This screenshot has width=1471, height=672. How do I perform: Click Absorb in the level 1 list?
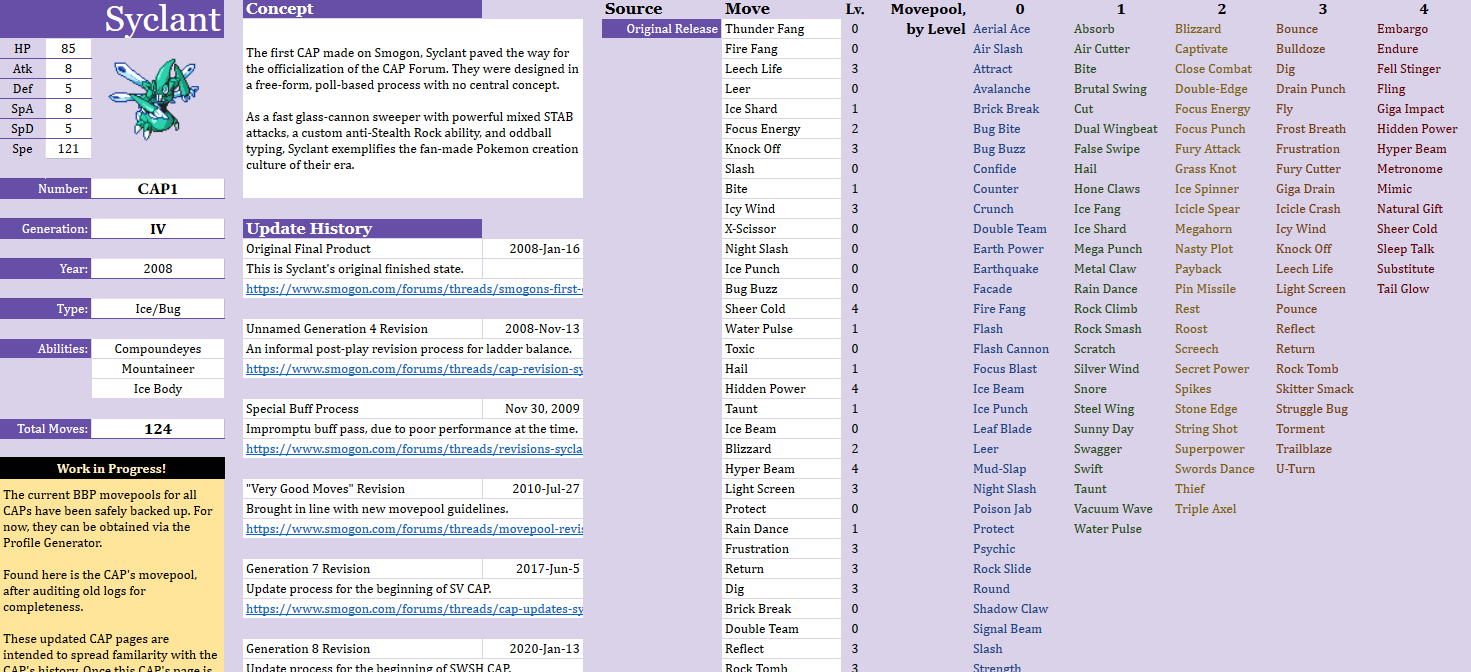1094,29
